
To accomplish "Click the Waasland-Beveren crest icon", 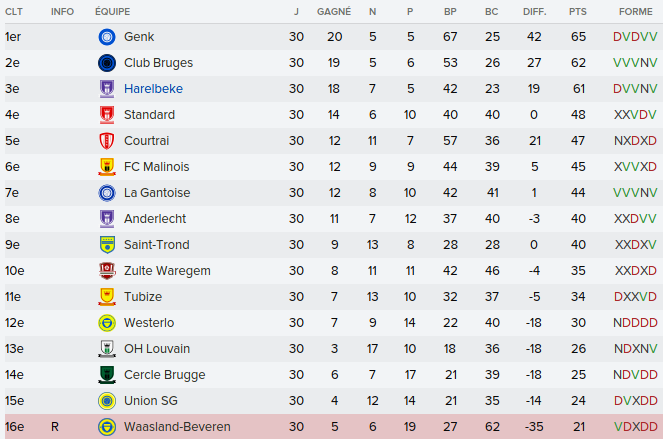I will pos(107,427).
